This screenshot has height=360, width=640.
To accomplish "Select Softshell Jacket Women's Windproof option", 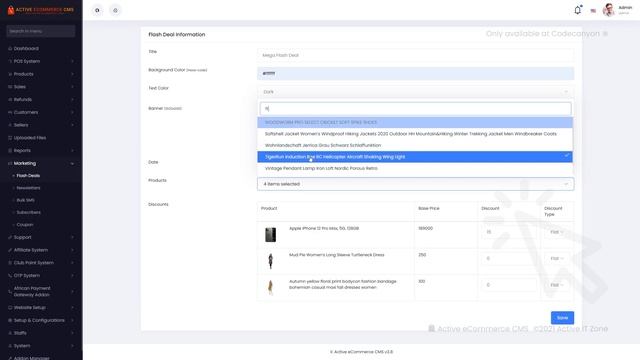I will [x=415, y=134].
